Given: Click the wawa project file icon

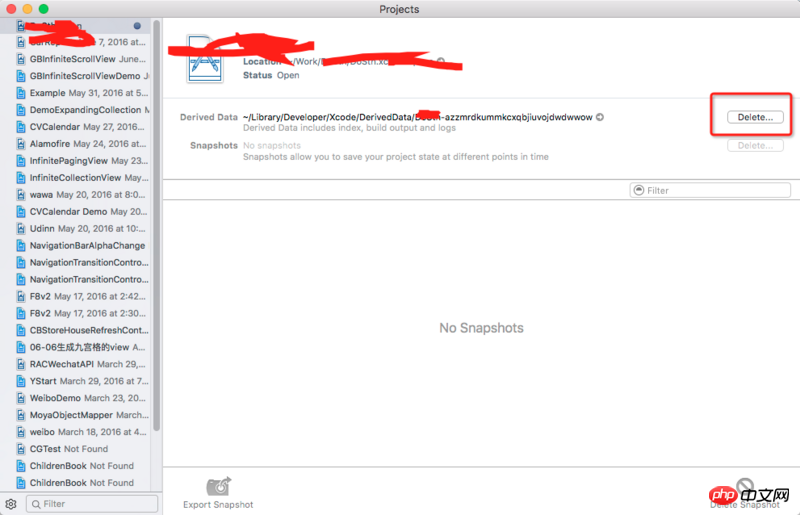Looking at the screenshot, I should click(21, 194).
